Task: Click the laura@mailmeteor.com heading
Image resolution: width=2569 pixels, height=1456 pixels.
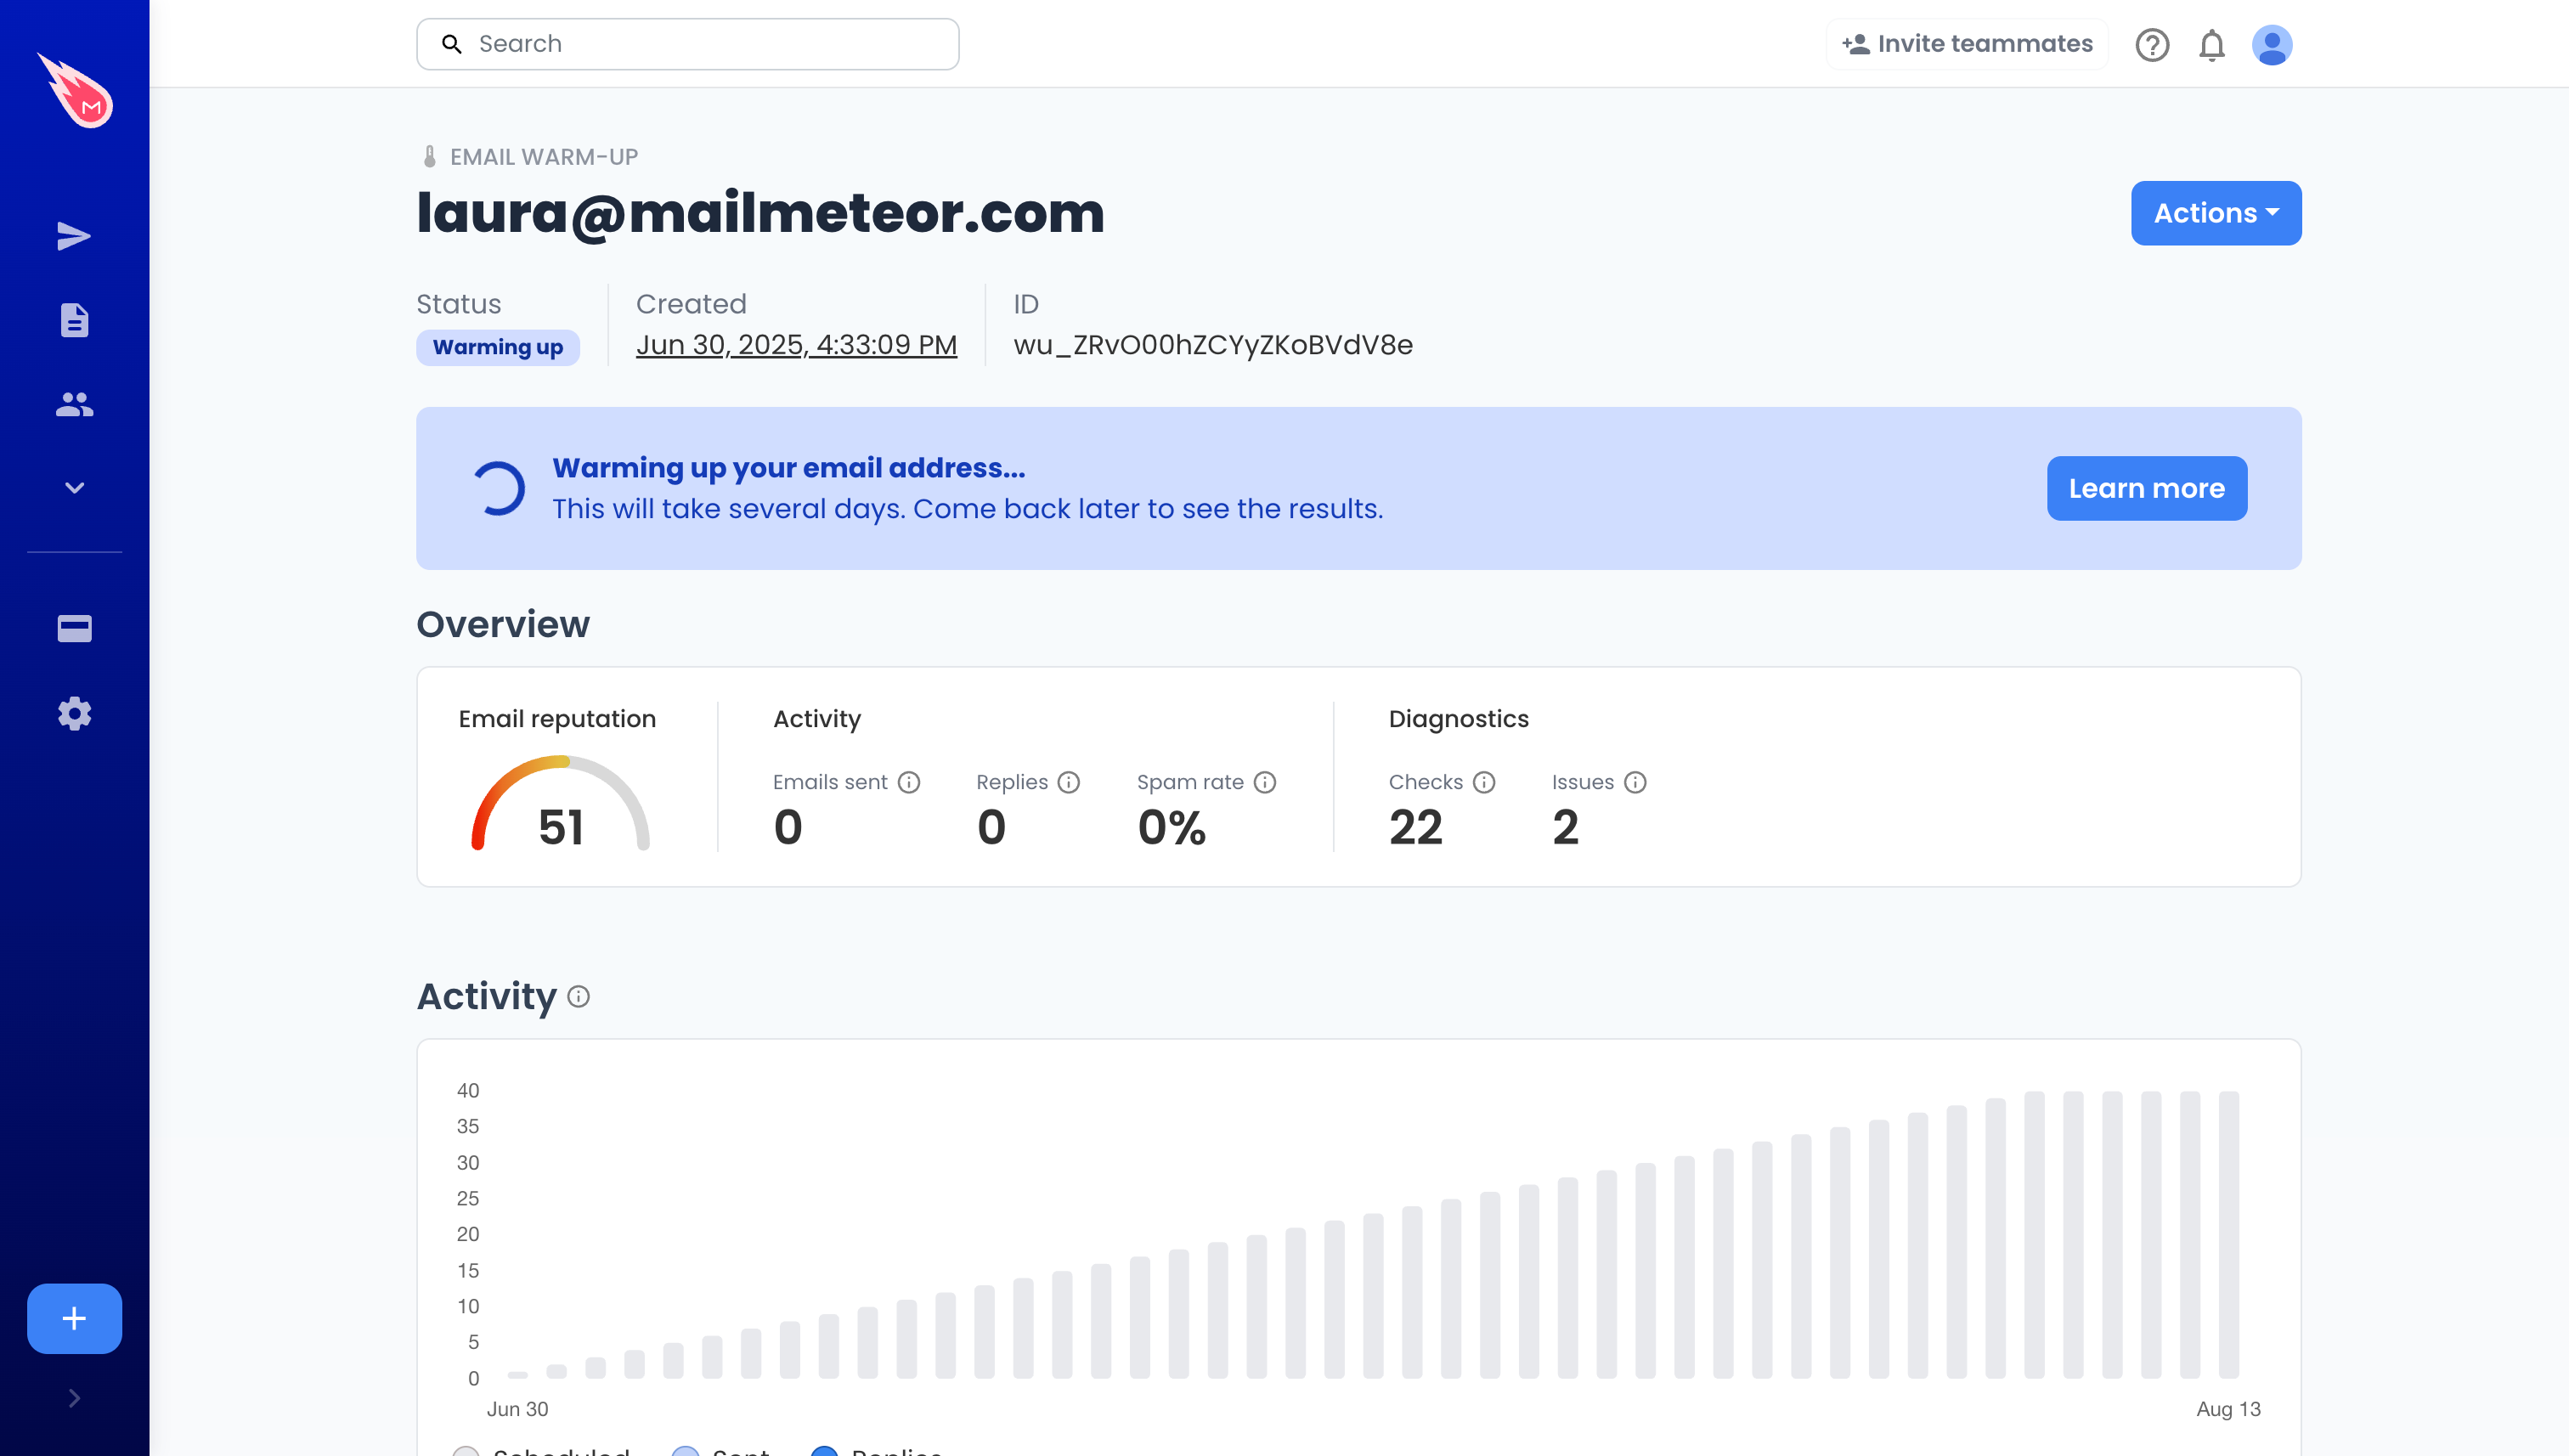Action: 760,213
